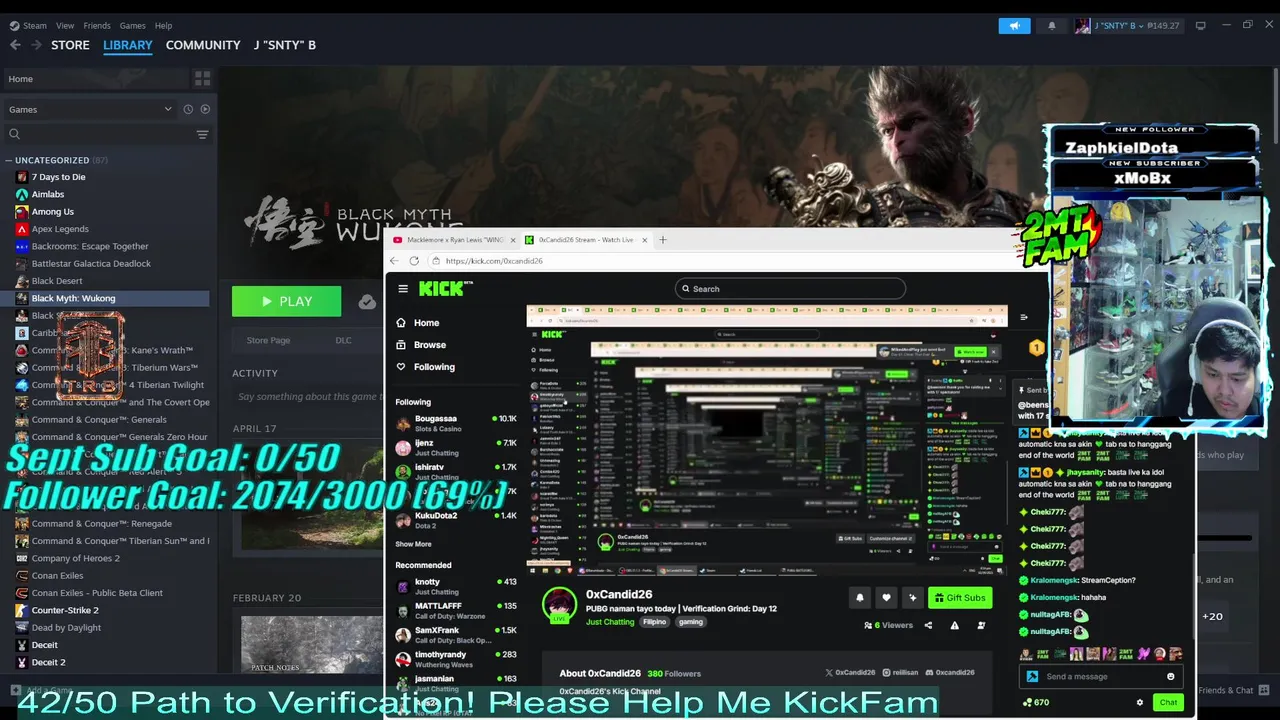Close the 0xCandid26 Stream browser tab
This screenshot has height=720, width=1280.
645,240
